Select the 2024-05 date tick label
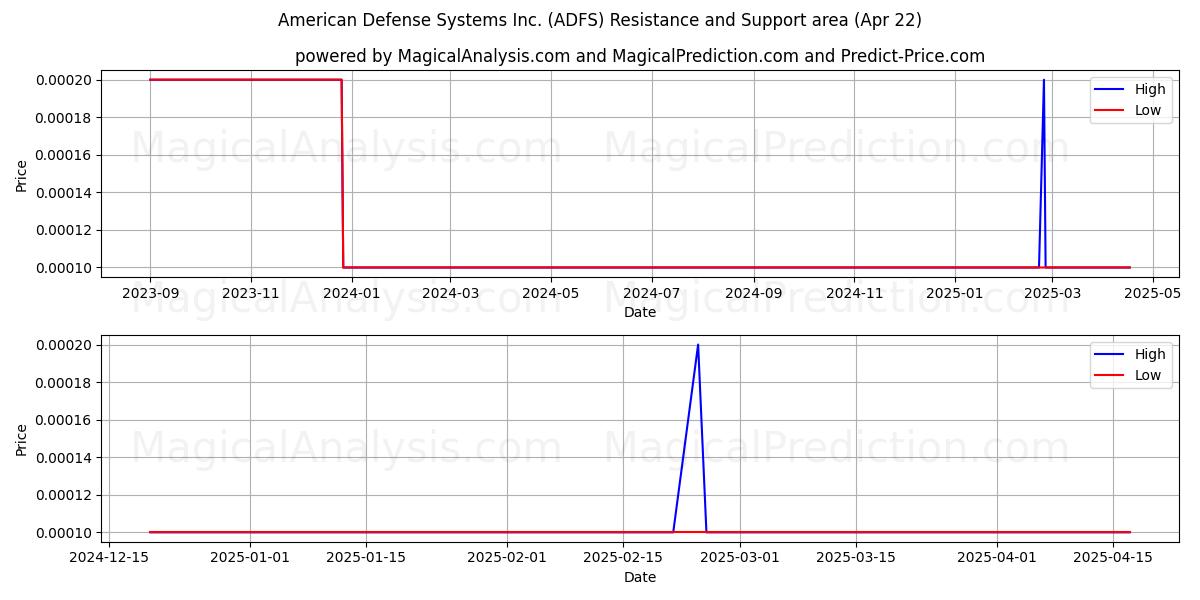 coord(550,294)
